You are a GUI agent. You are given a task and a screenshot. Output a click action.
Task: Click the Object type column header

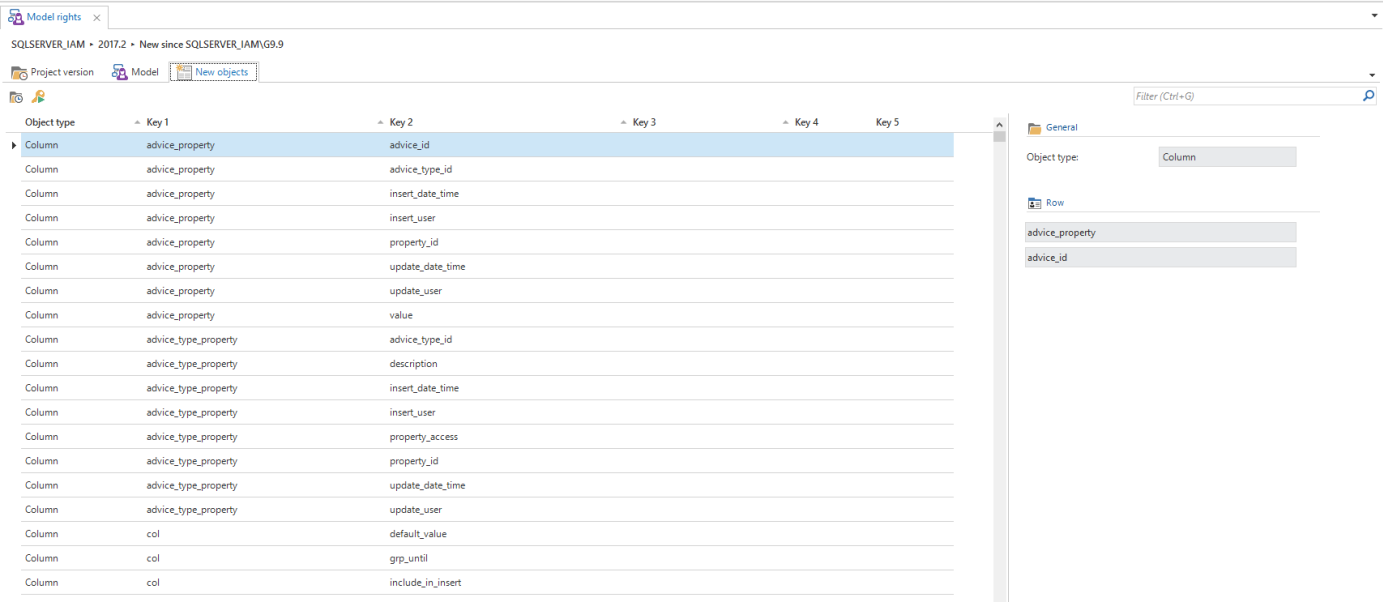coord(50,122)
